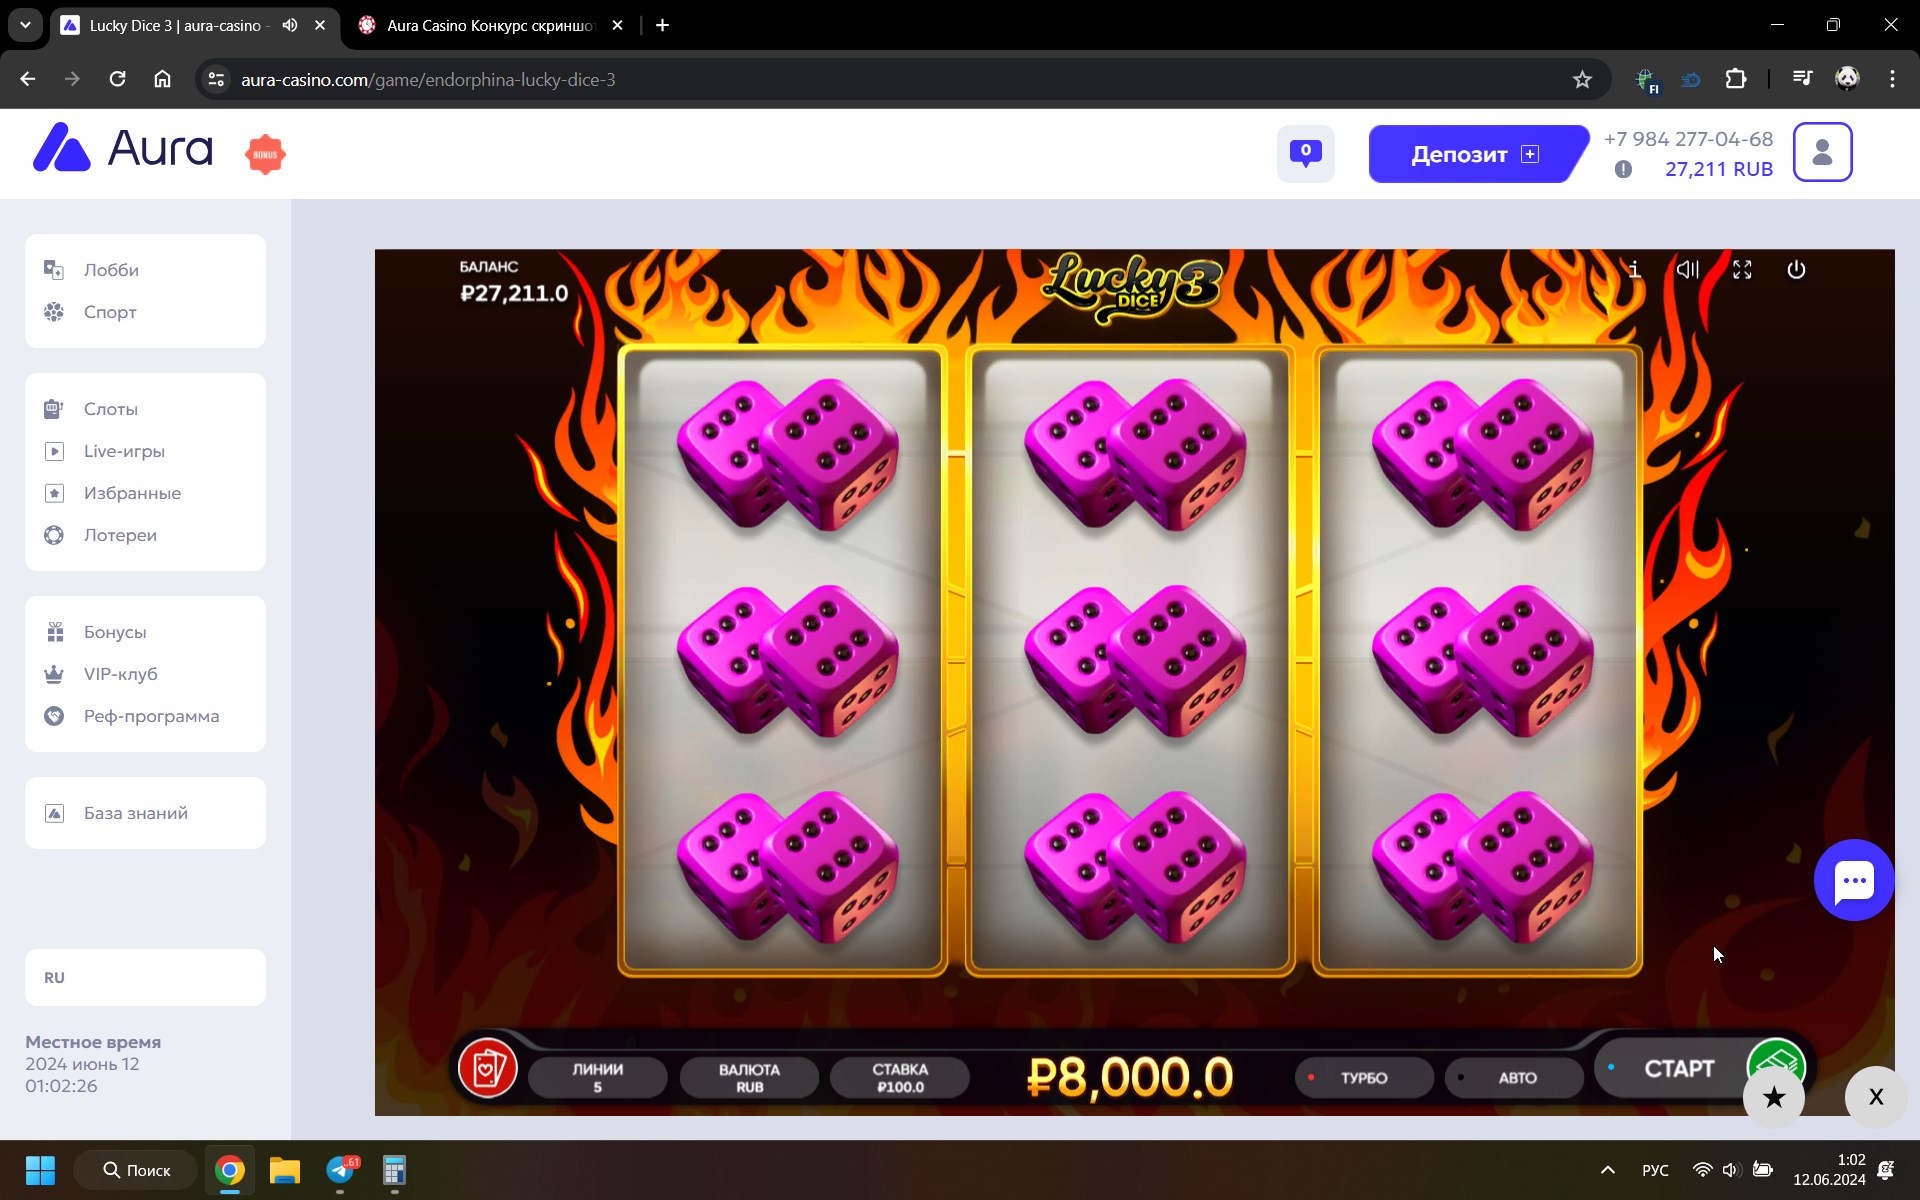Open Слоты in the sidebar

[x=111, y=409]
